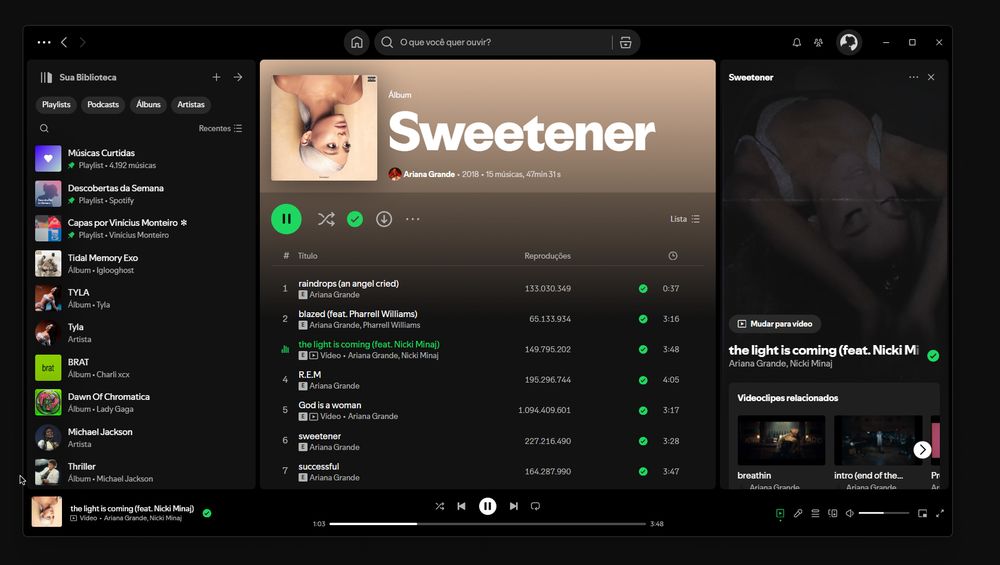Open the Ariana Grande artist link in the album header
The image size is (1000, 565).
(429, 174)
